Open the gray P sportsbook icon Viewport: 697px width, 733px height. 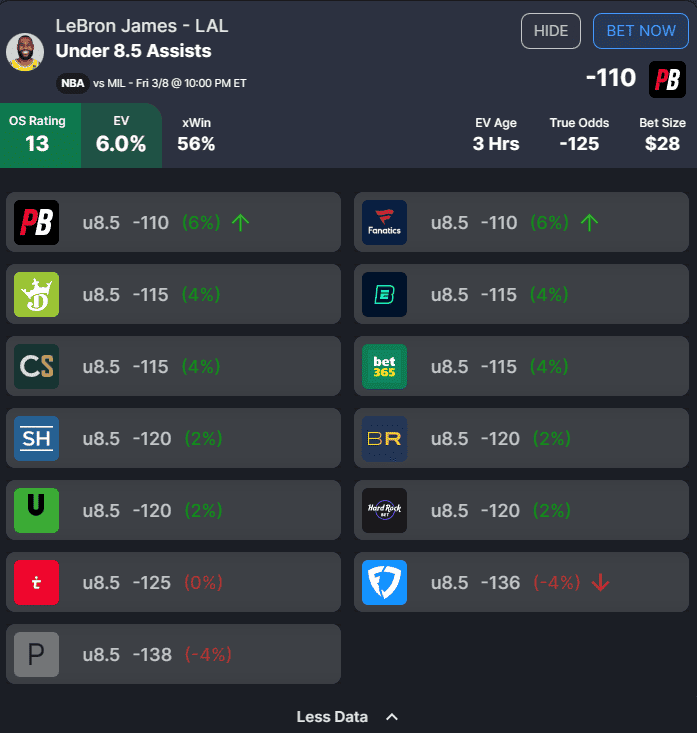click(x=36, y=654)
